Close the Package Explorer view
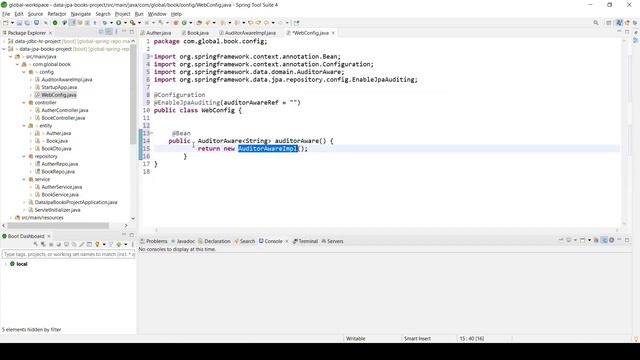Viewport: 640px width, 360px height. pyautogui.click(x=51, y=33)
